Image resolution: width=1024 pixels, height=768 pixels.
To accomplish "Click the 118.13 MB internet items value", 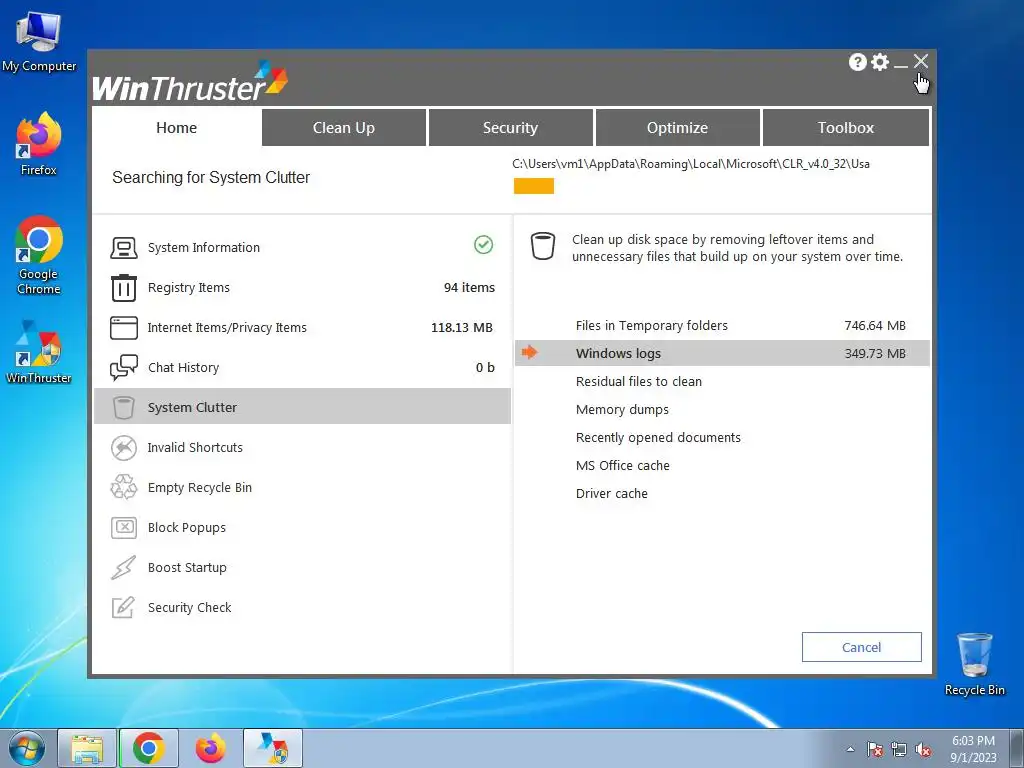I will tap(462, 328).
